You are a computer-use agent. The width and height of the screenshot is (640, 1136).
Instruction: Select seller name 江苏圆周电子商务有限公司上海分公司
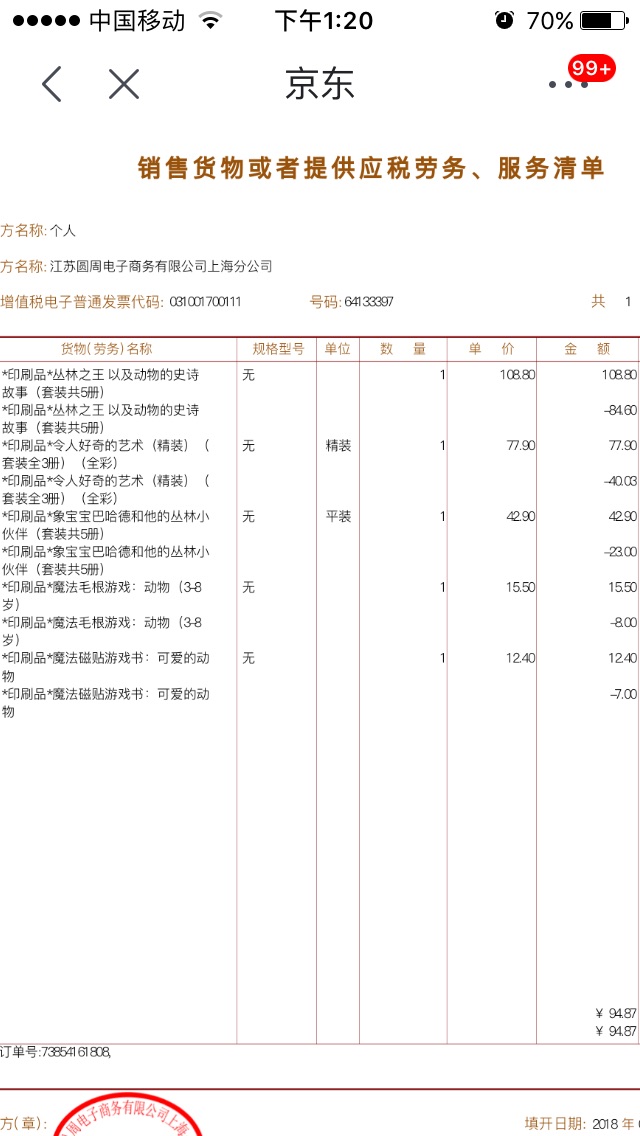pos(161,267)
